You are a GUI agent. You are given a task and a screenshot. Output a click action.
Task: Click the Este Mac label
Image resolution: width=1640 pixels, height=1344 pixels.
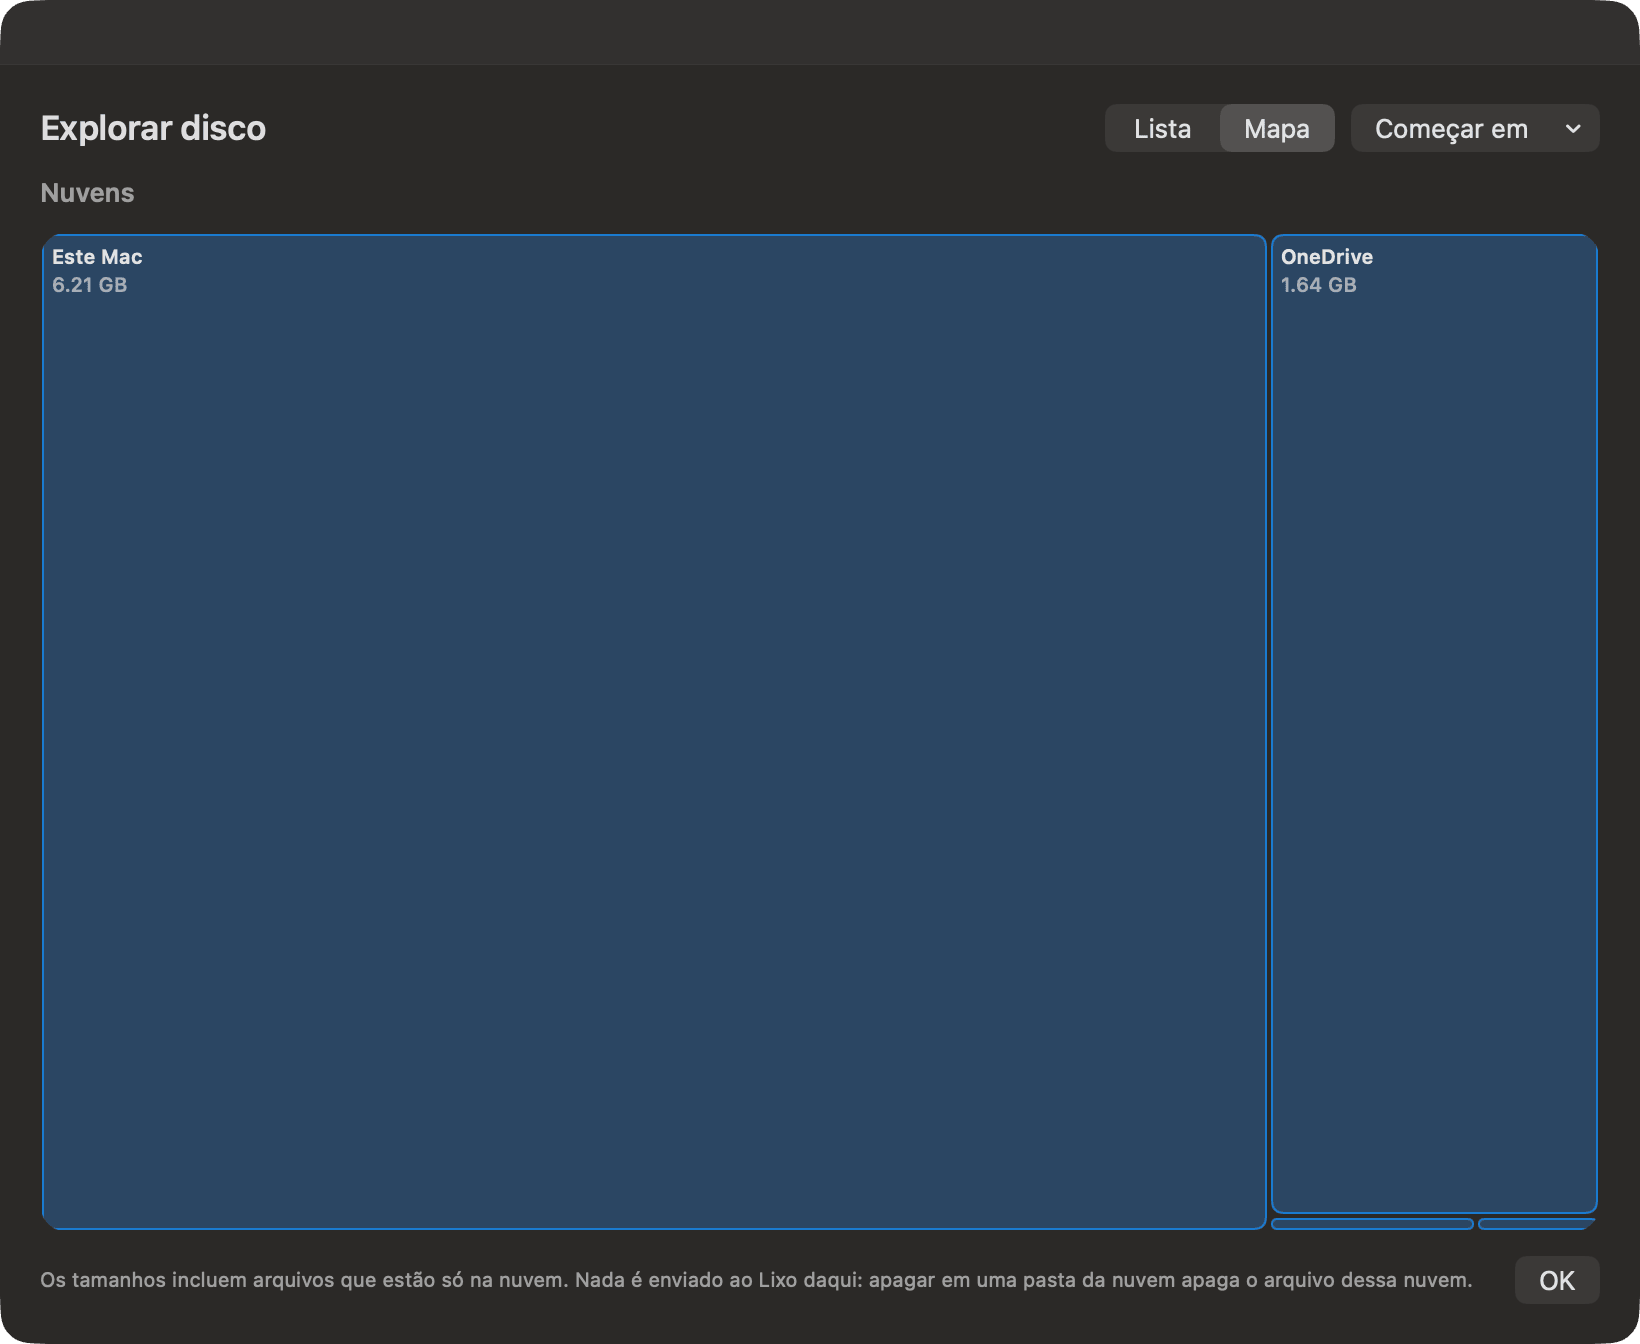[97, 257]
